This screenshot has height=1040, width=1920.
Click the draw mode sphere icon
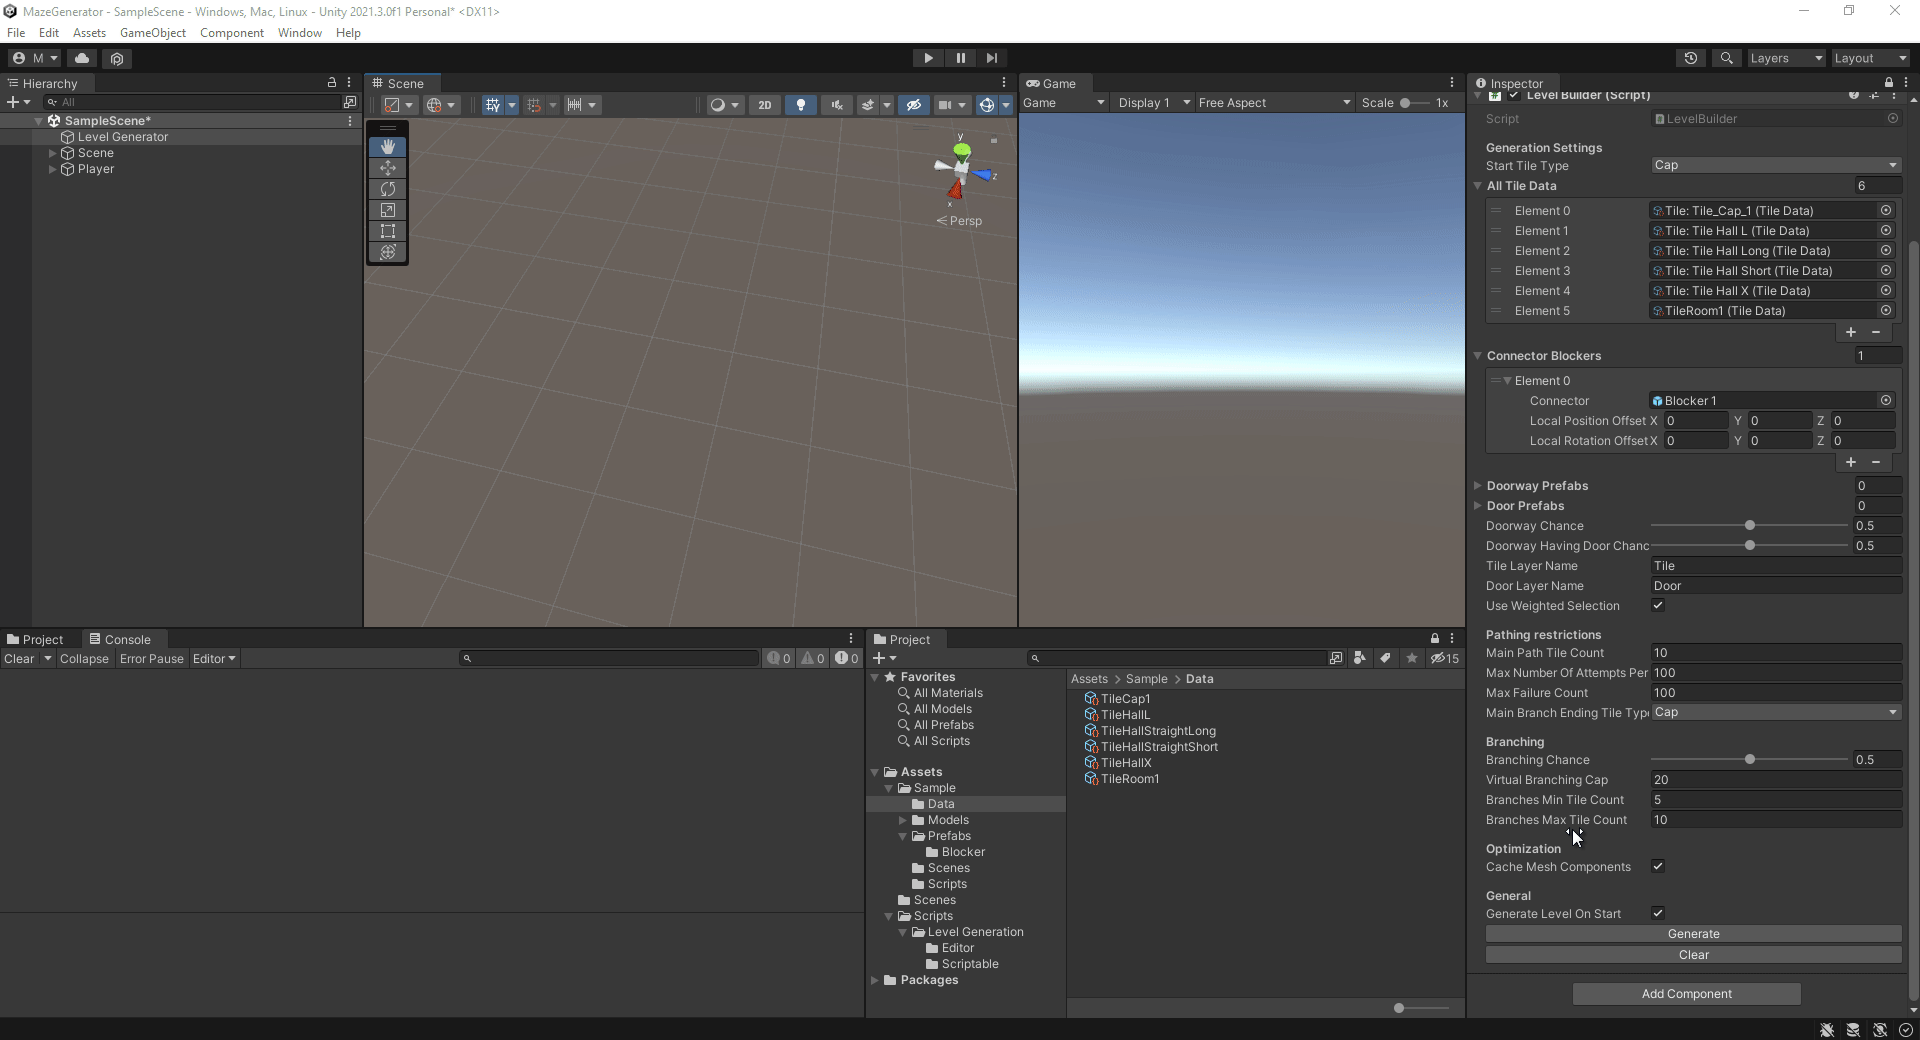[717, 104]
